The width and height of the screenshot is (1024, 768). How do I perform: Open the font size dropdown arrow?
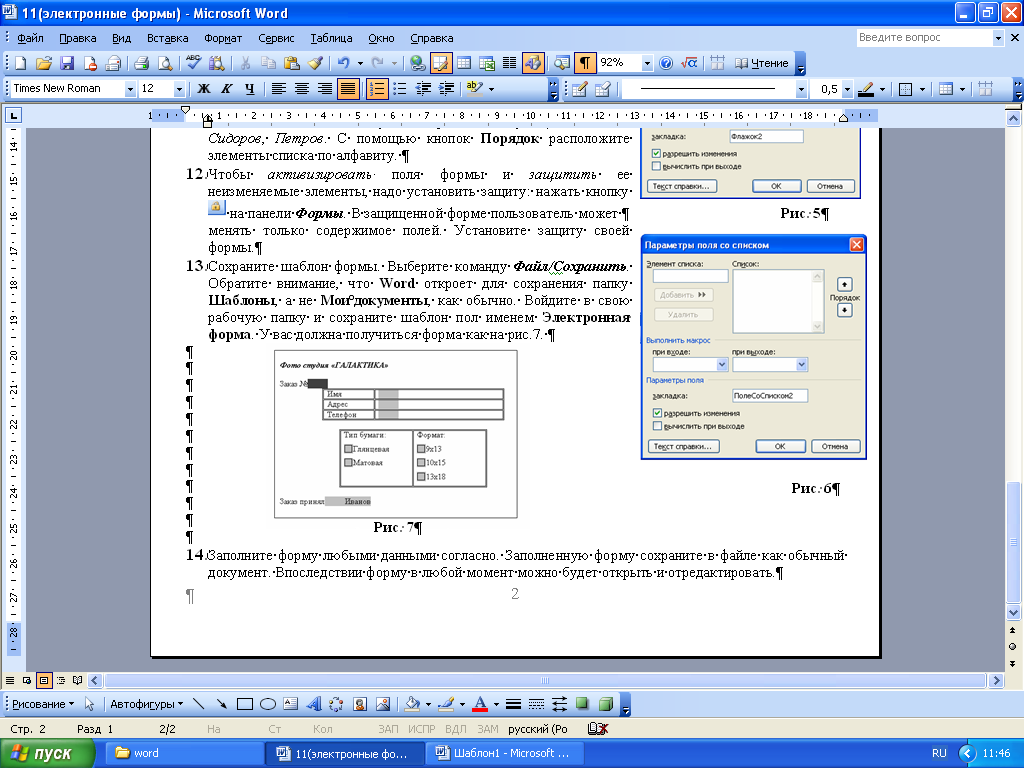pyautogui.click(x=179, y=89)
